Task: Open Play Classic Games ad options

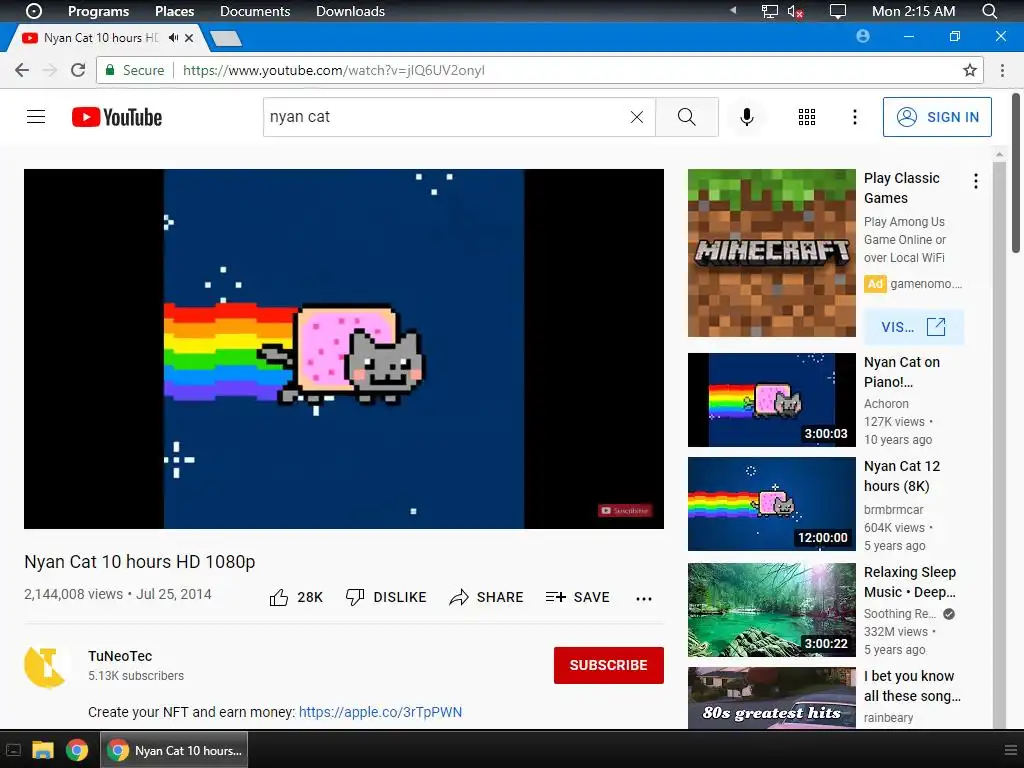Action: [x=976, y=181]
